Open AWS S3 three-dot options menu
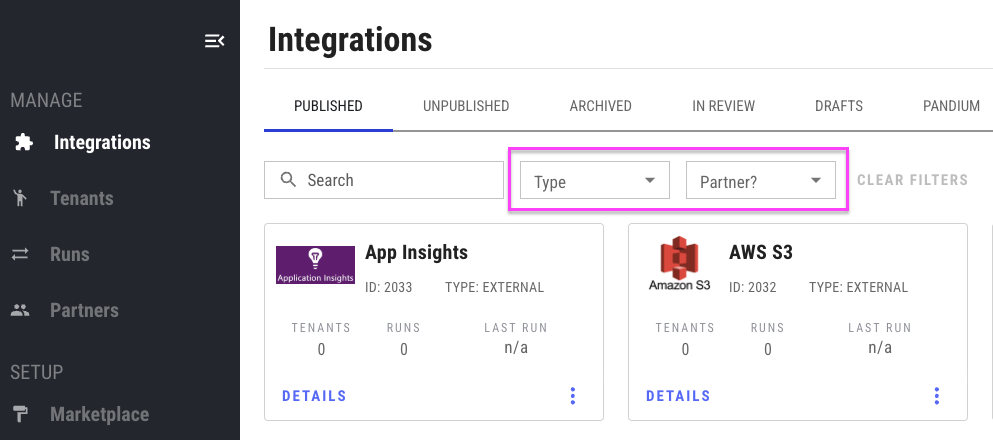The width and height of the screenshot is (993, 440). (x=937, y=396)
